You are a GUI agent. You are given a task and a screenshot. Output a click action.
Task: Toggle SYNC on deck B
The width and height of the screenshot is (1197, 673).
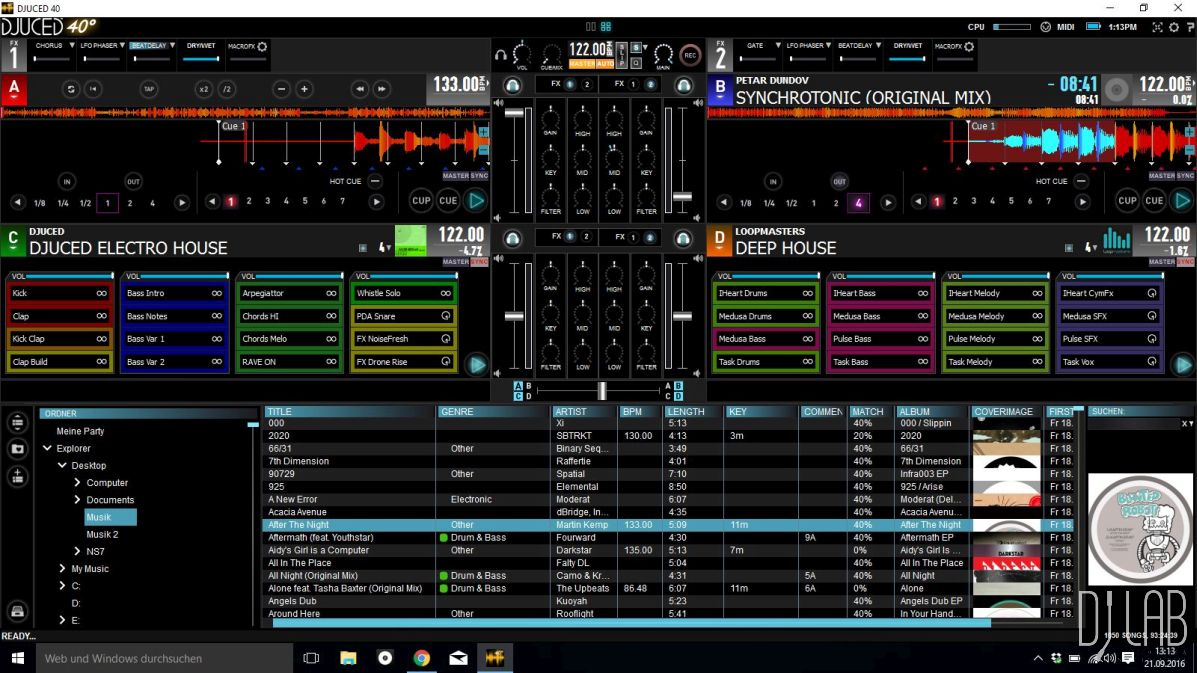(1186, 176)
